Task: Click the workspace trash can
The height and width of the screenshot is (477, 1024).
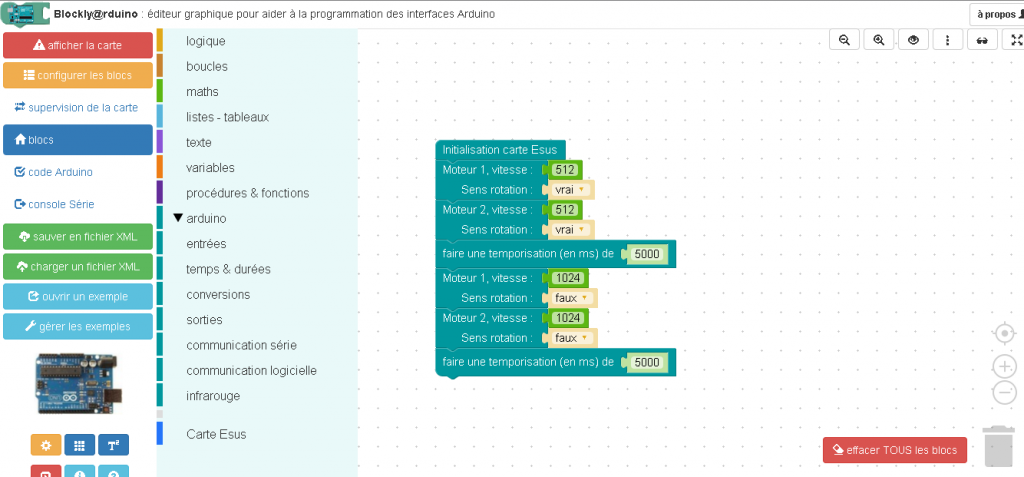Action: click(x=998, y=447)
